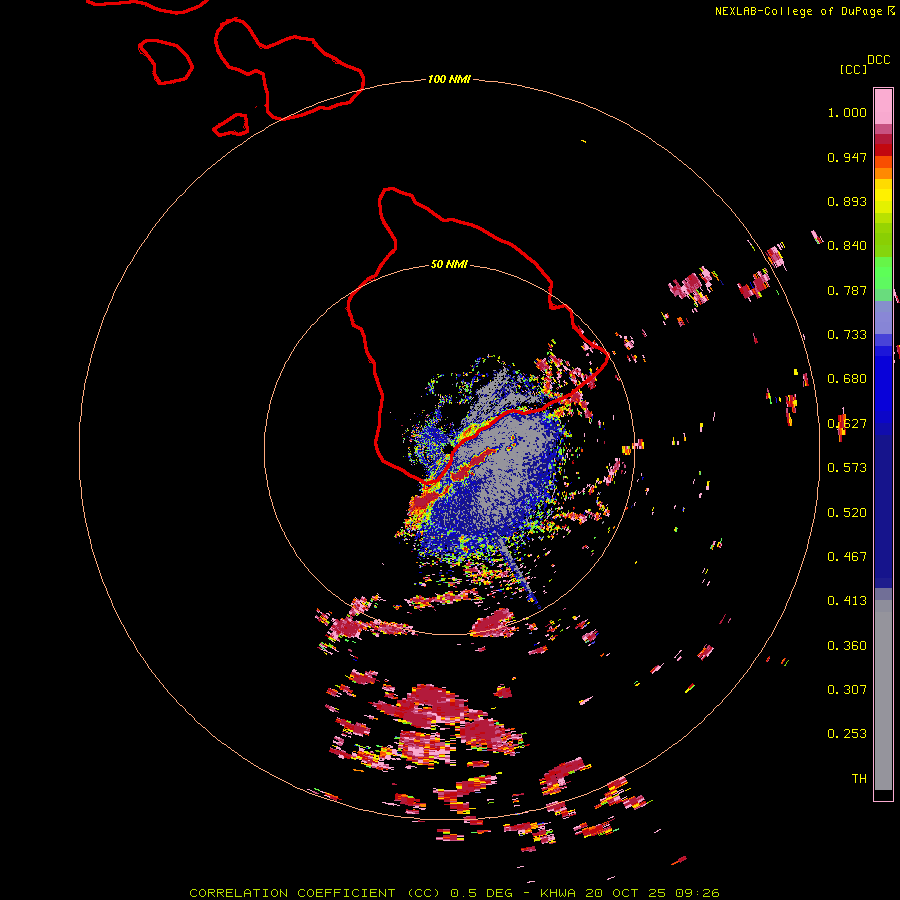The height and width of the screenshot is (900, 900).
Task: Click the [CC] units label
Action: click(x=853, y=69)
